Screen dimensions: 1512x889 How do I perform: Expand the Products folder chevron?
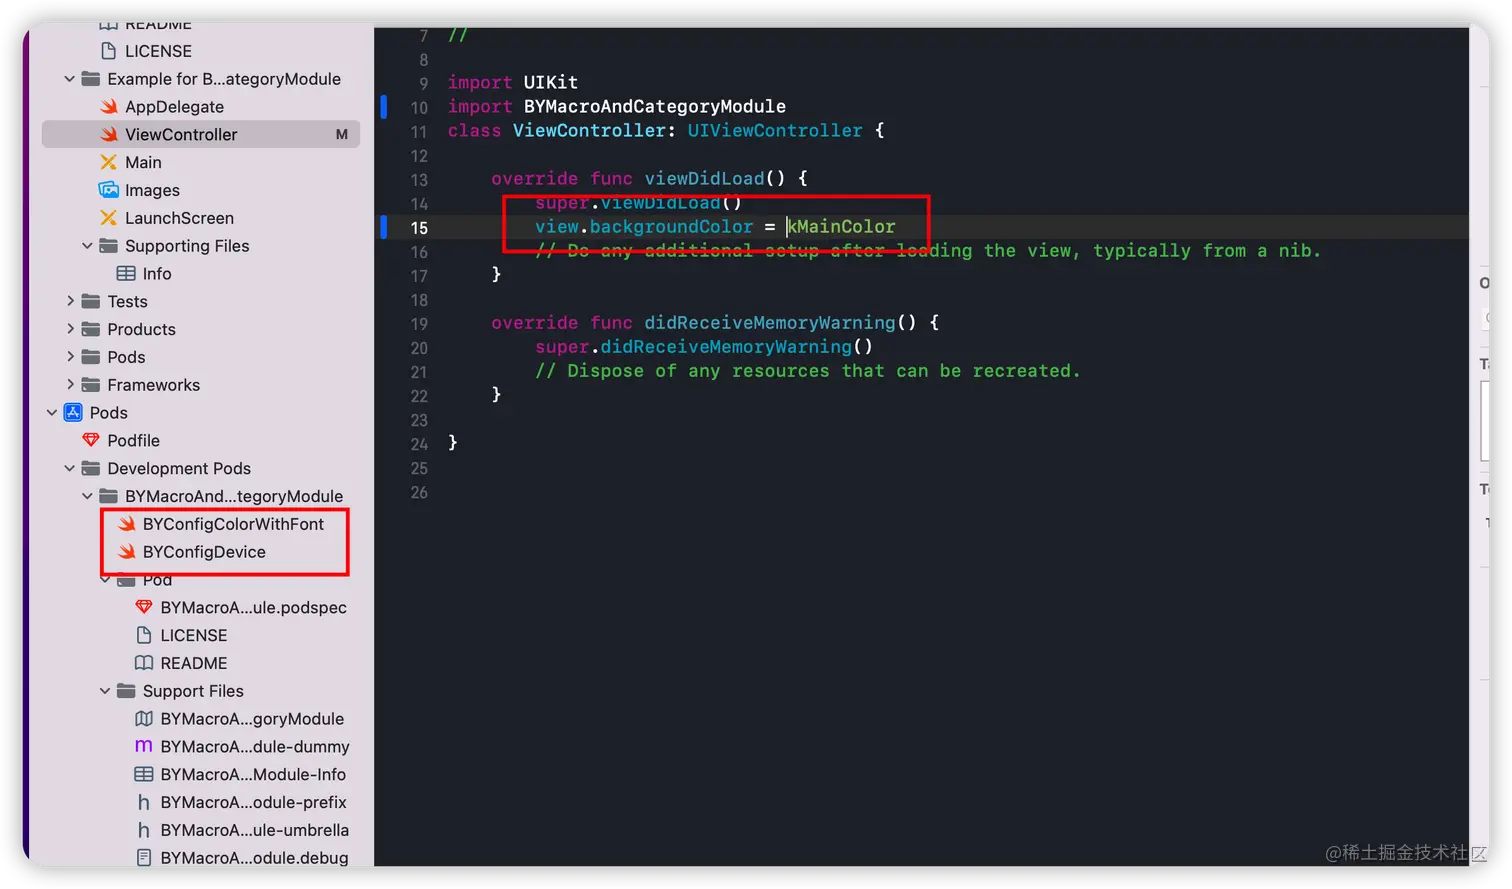pyautogui.click(x=70, y=329)
